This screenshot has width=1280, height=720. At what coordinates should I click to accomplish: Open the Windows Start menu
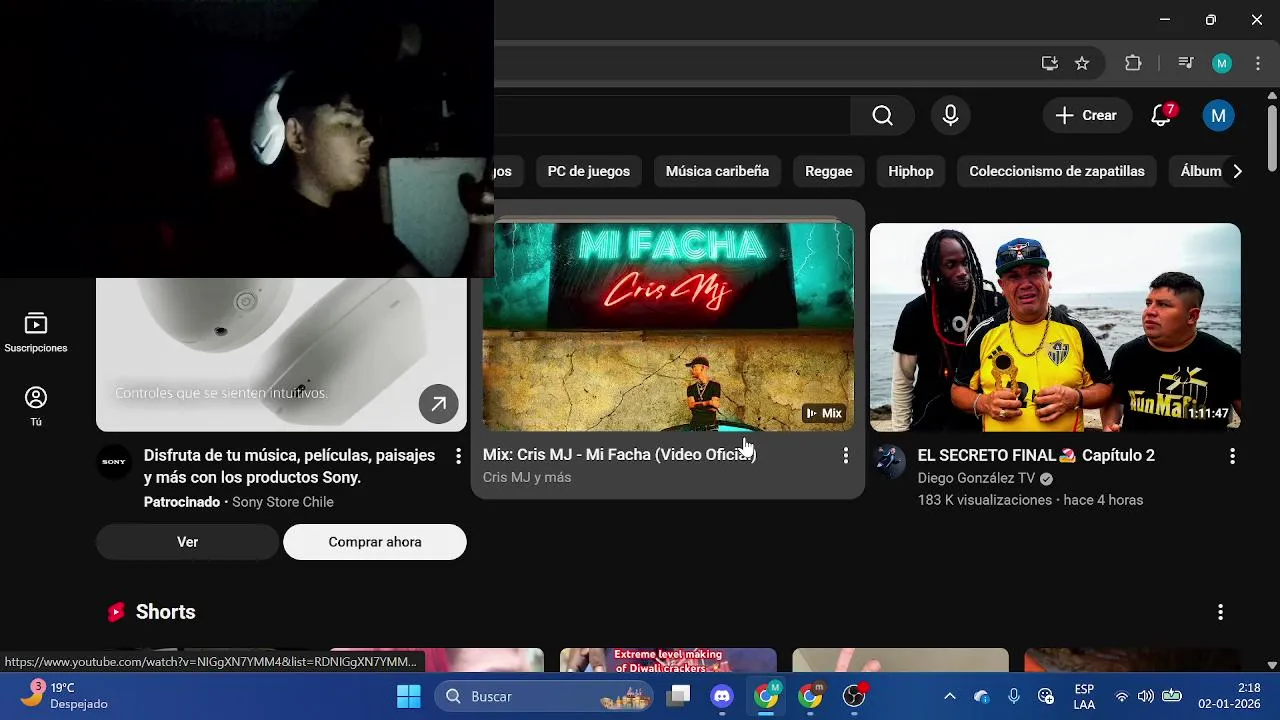click(x=409, y=696)
